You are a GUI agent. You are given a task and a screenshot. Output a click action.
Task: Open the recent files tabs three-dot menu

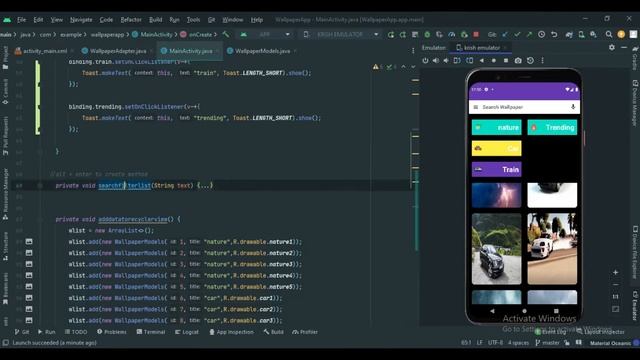(x=413, y=51)
